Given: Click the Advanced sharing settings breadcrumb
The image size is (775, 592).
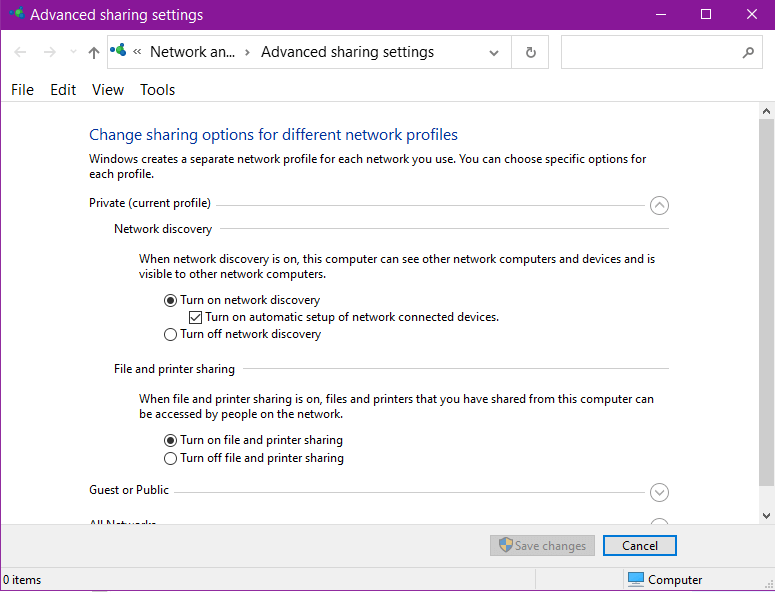Looking at the screenshot, I should tap(347, 52).
